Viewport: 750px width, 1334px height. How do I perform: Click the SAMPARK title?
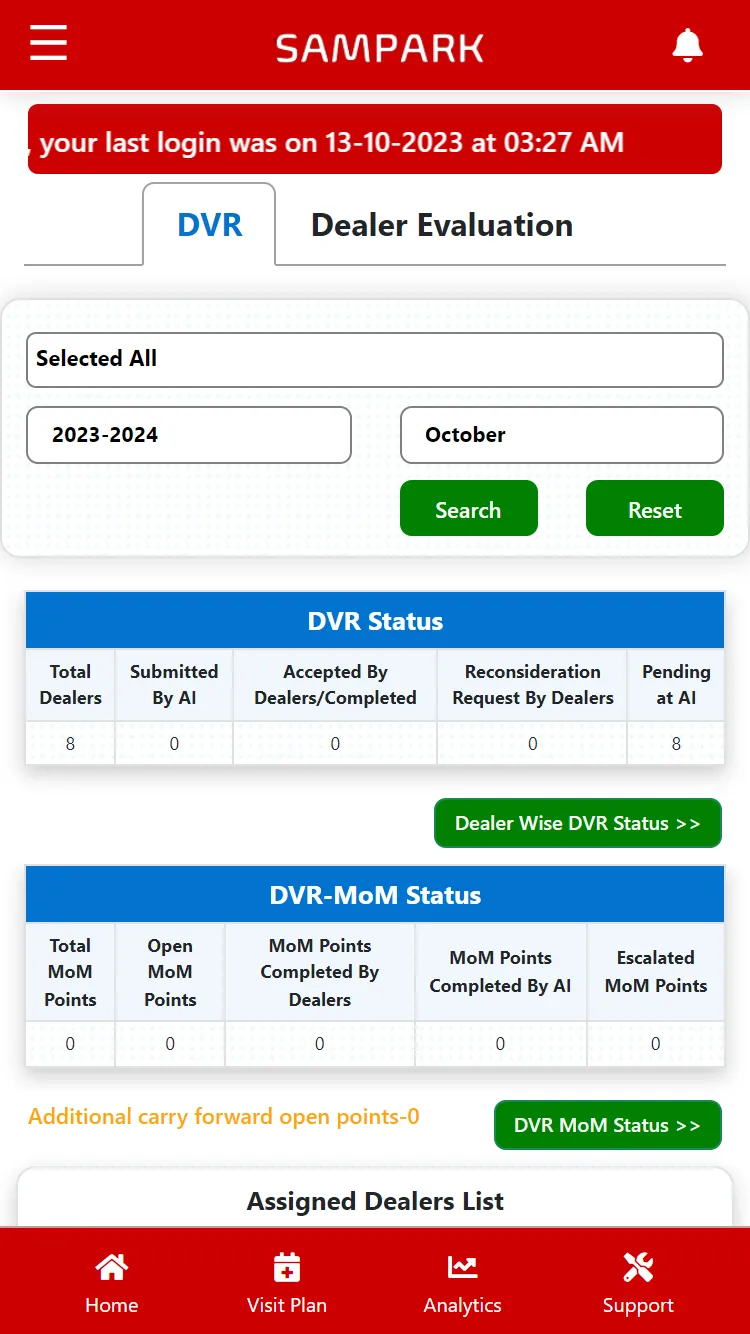pos(380,47)
